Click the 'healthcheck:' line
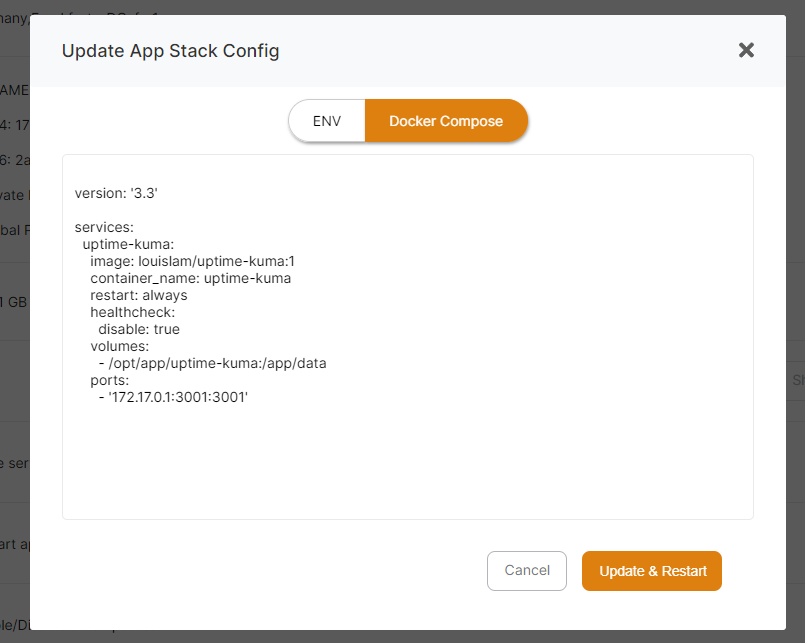 coord(132,312)
